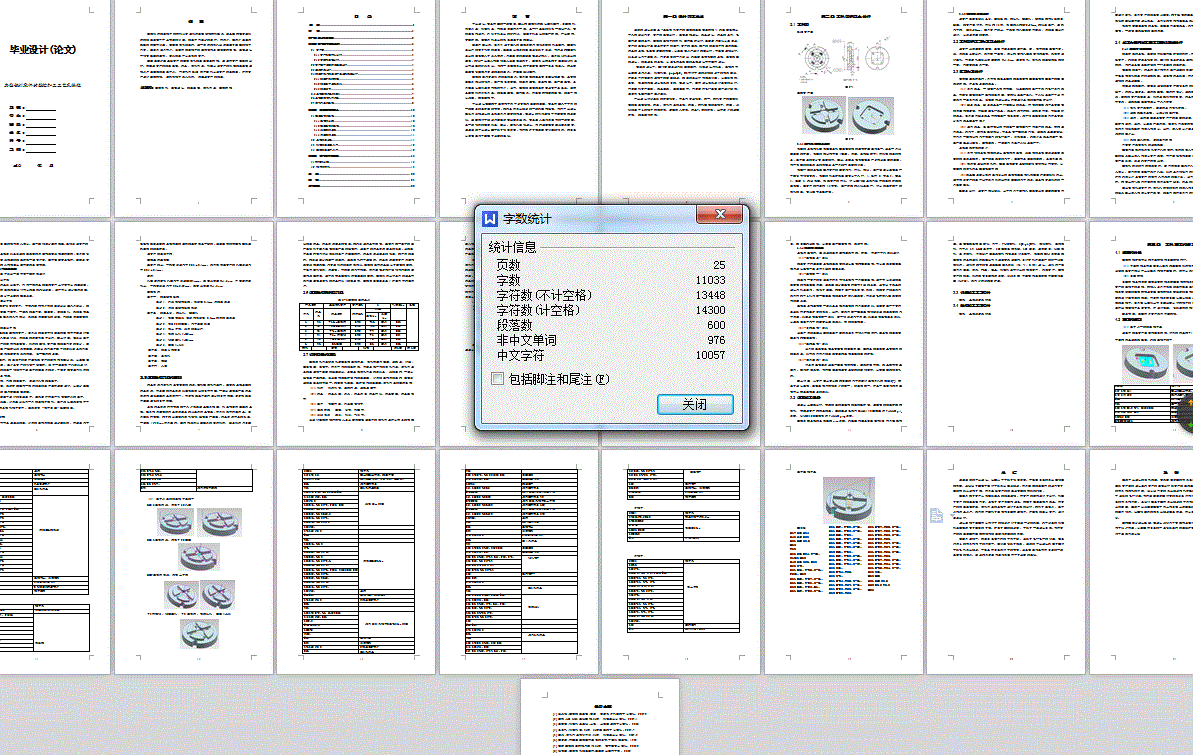Open the abstract page next to cover
Screen dimensions: 1193x755
pos(194,107)
